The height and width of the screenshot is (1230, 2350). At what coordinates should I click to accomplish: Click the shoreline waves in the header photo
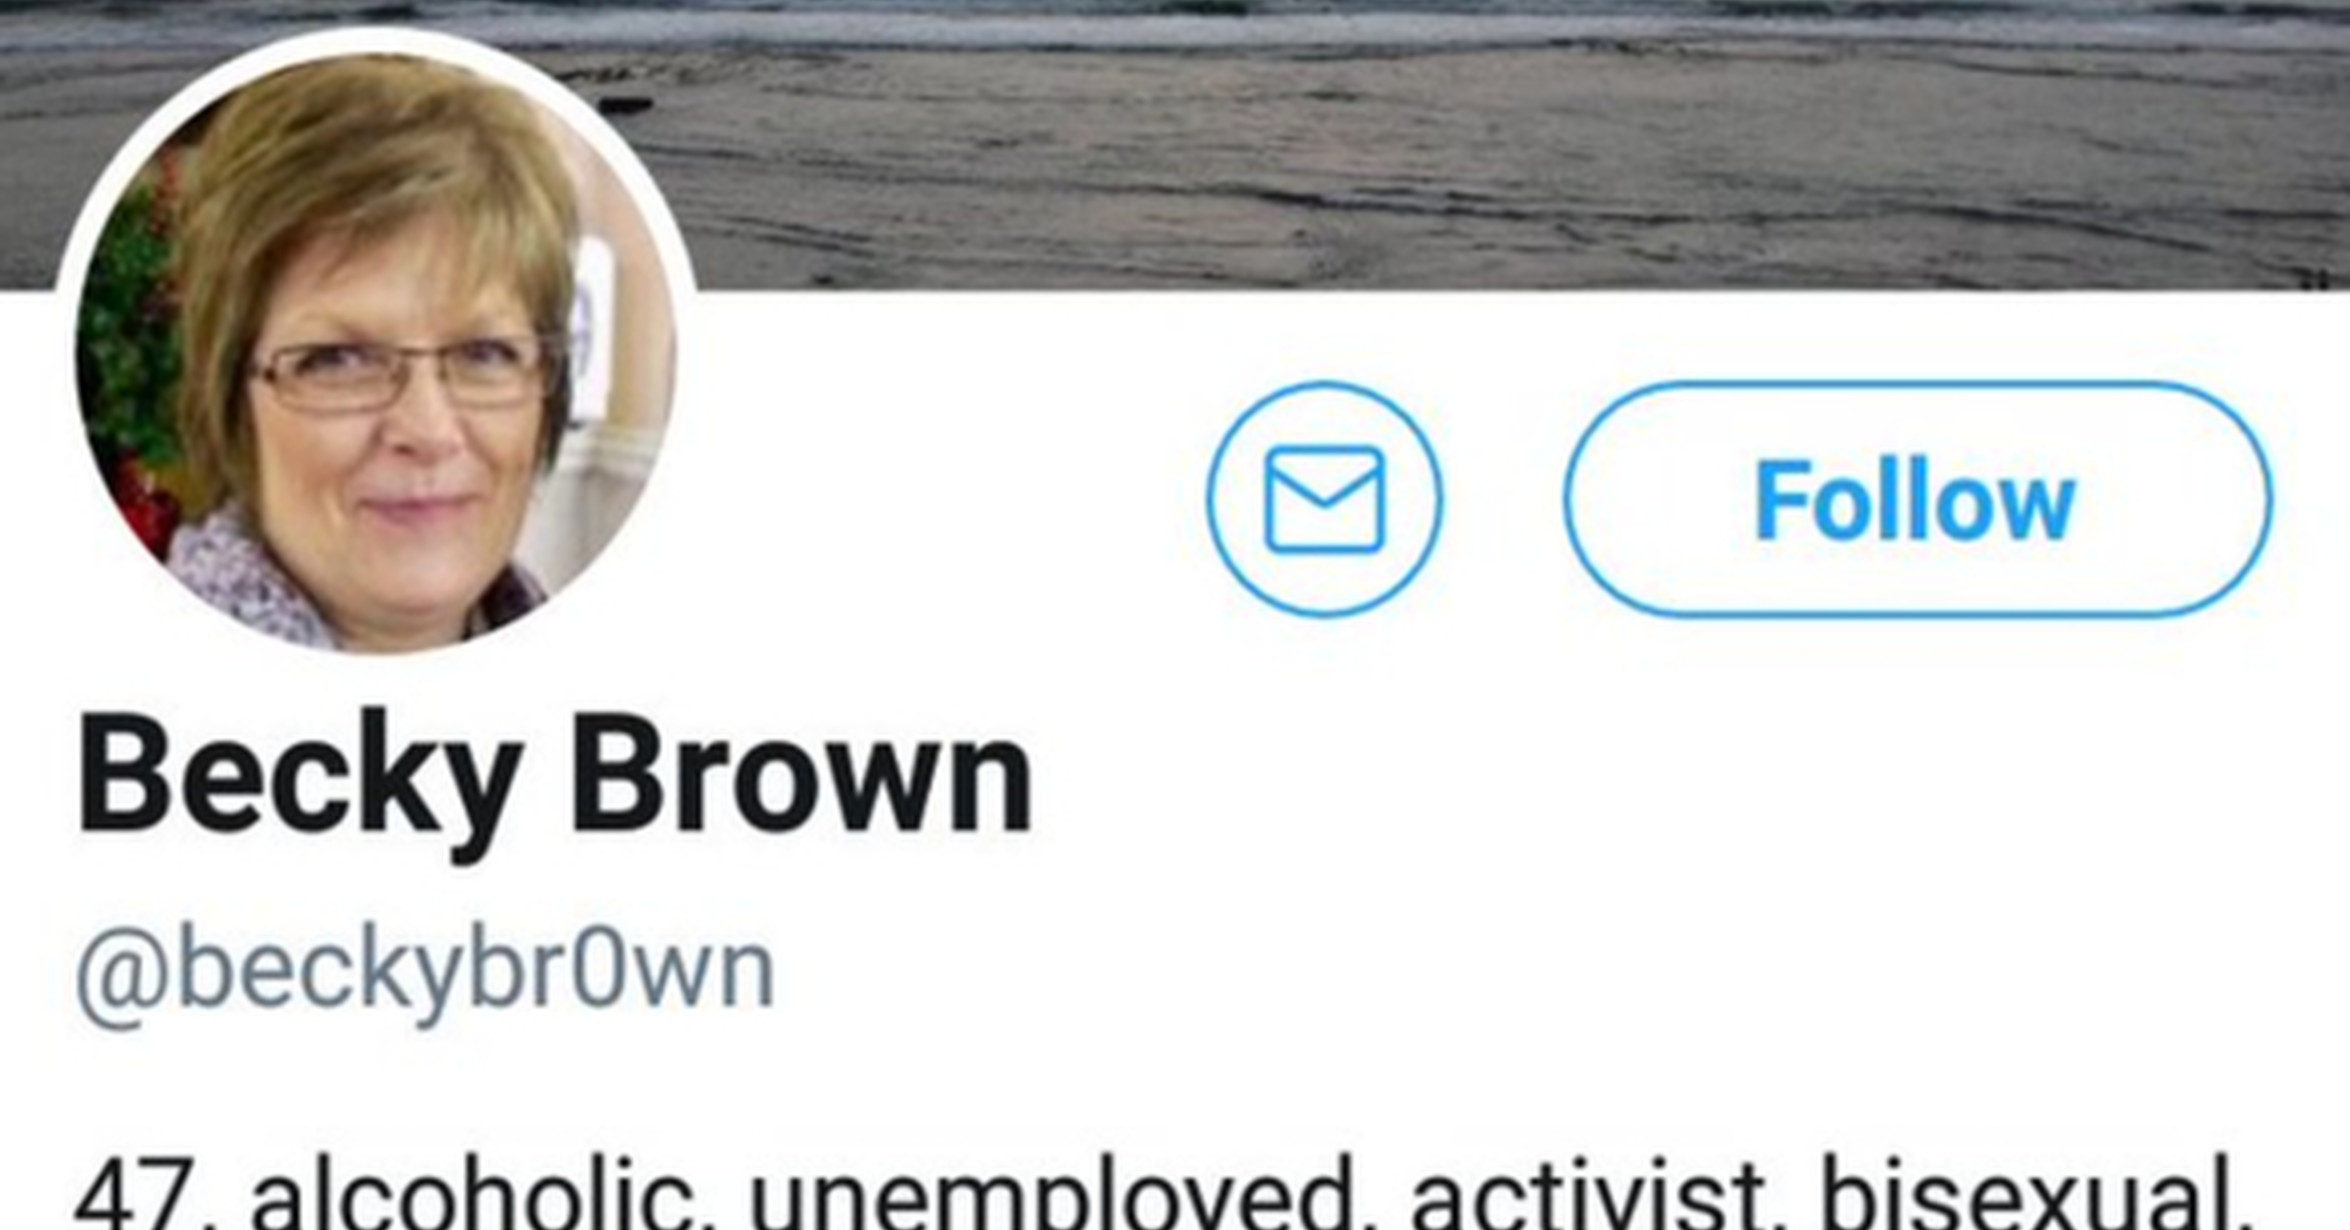(1400, 30)
